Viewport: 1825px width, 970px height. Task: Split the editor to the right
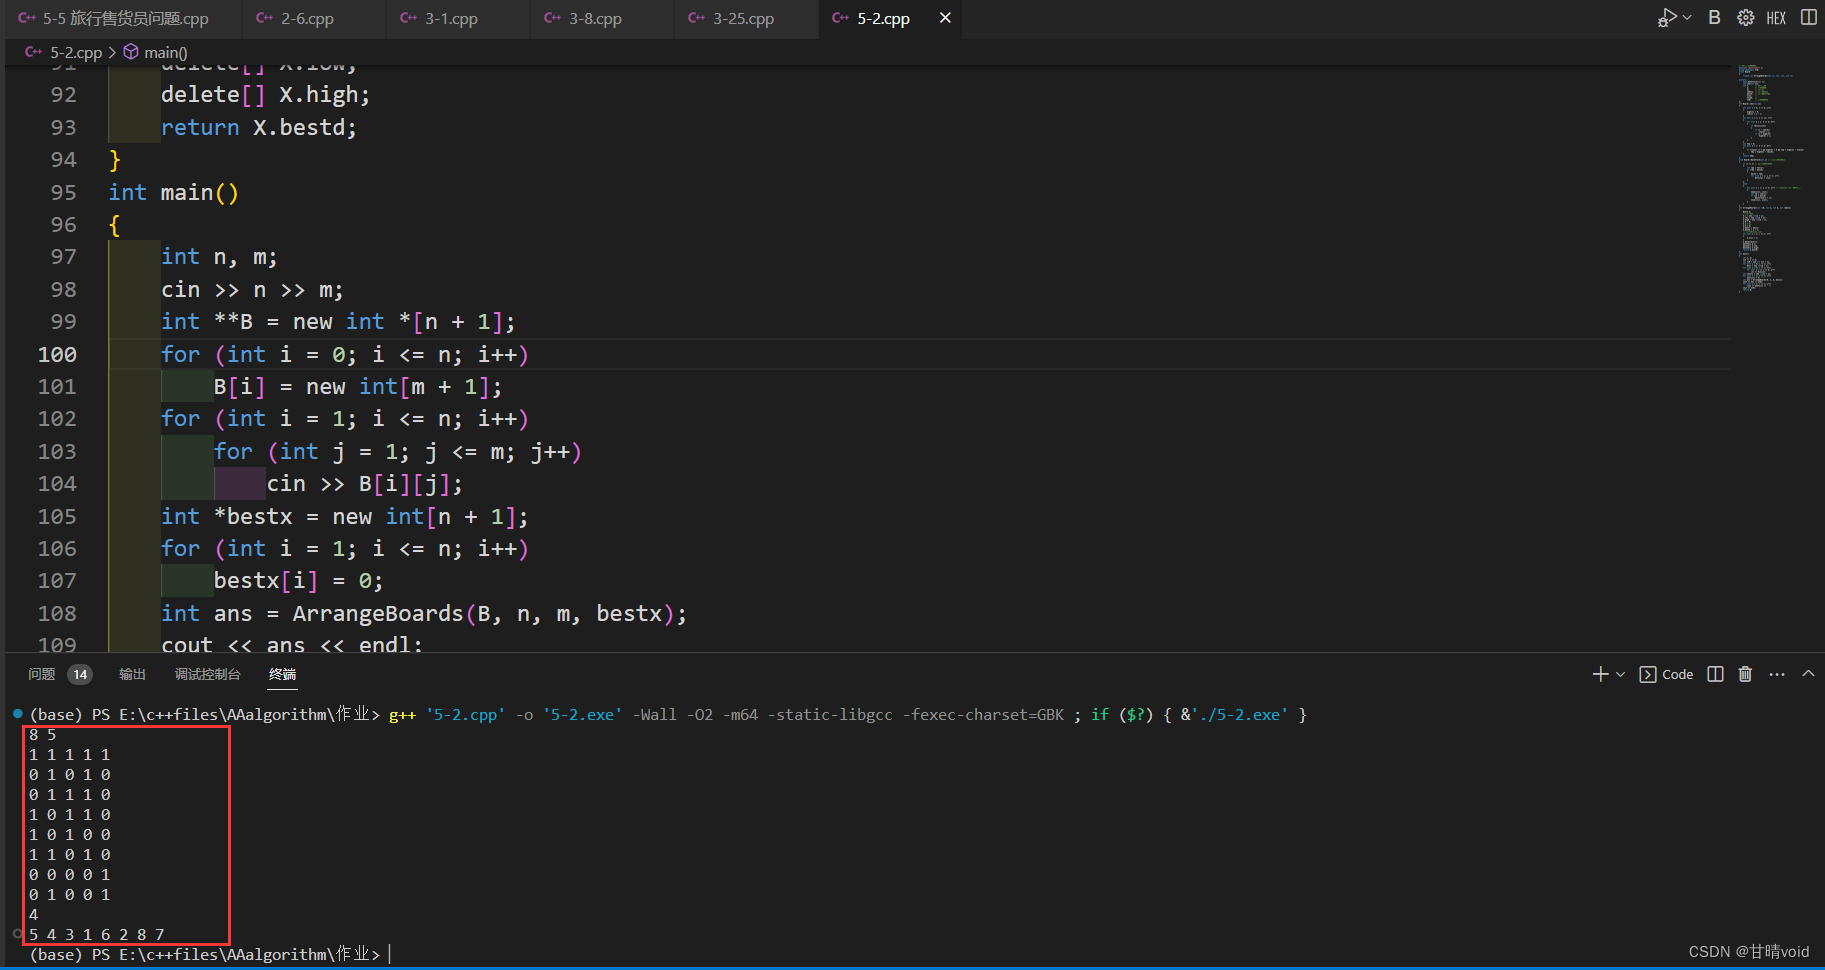(x=1808, y=17)
